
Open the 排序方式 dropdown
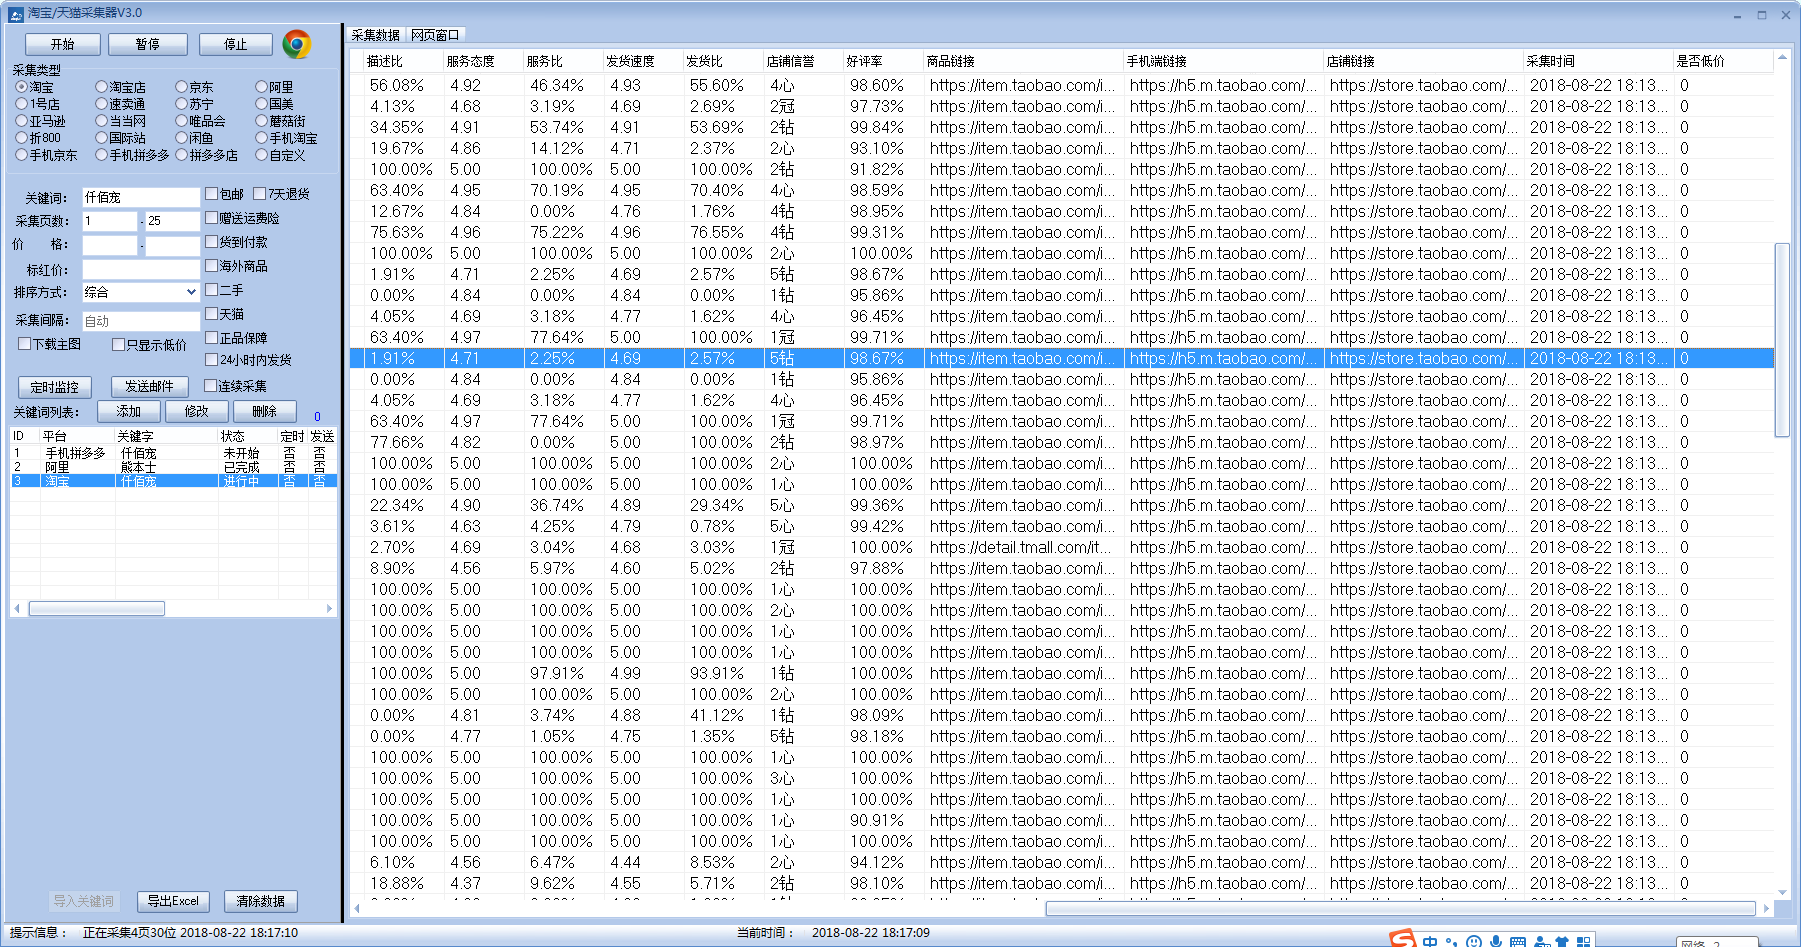[x=141, y=292]
